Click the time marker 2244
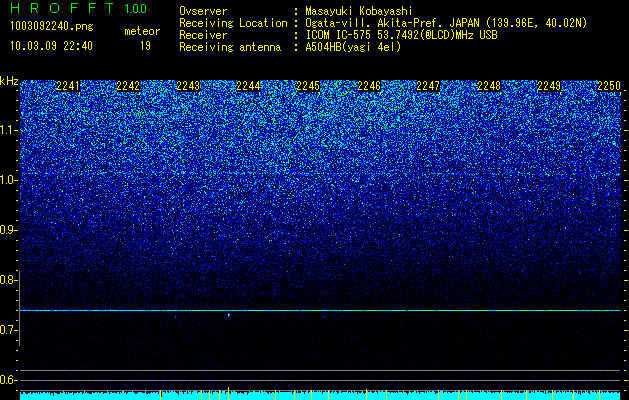Image resolution: width=629 pixels, height=400 pixels. tap(248, 86)
